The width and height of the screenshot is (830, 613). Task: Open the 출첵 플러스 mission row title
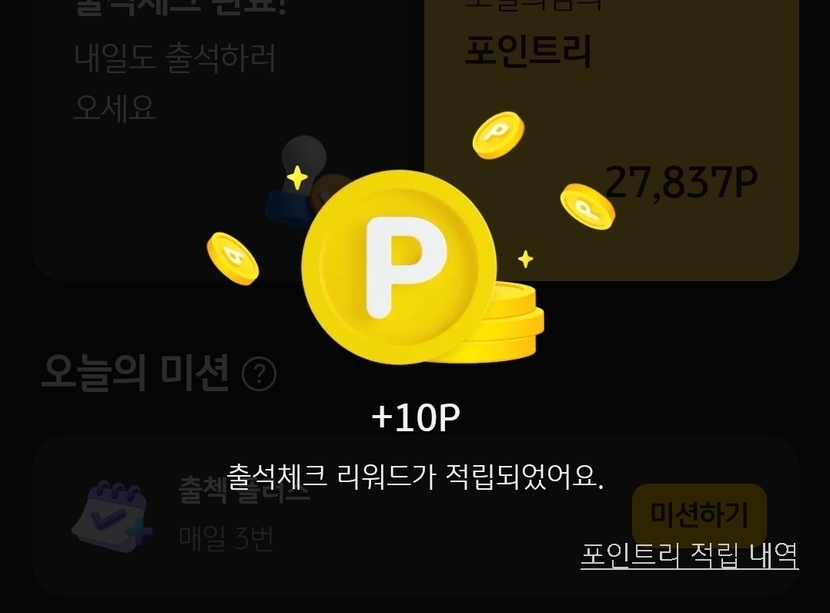[x=243, y=490]
